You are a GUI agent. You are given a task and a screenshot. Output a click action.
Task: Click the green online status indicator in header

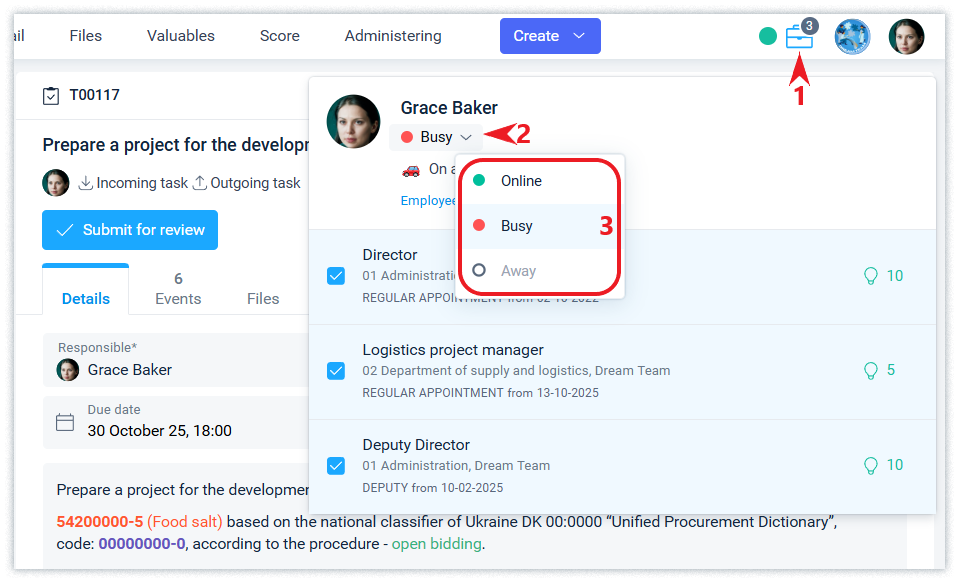(768, 37)
